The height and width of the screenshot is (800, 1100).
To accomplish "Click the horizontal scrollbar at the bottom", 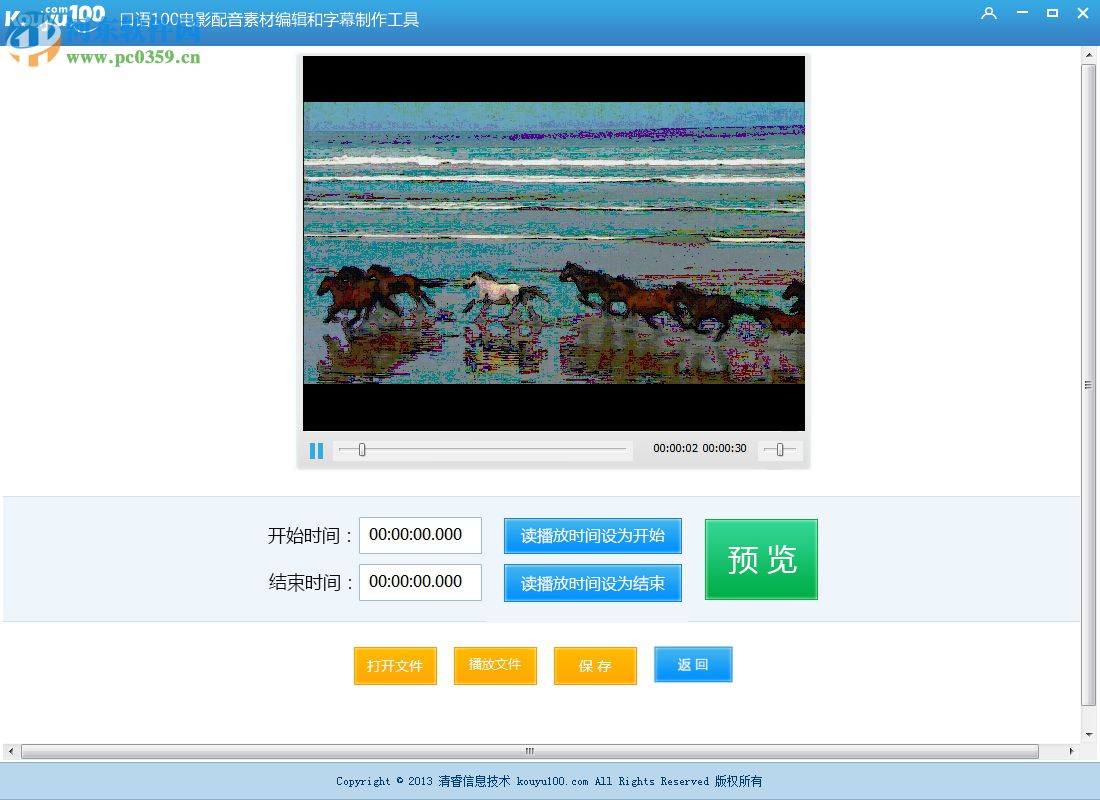I will pos(529,750).
